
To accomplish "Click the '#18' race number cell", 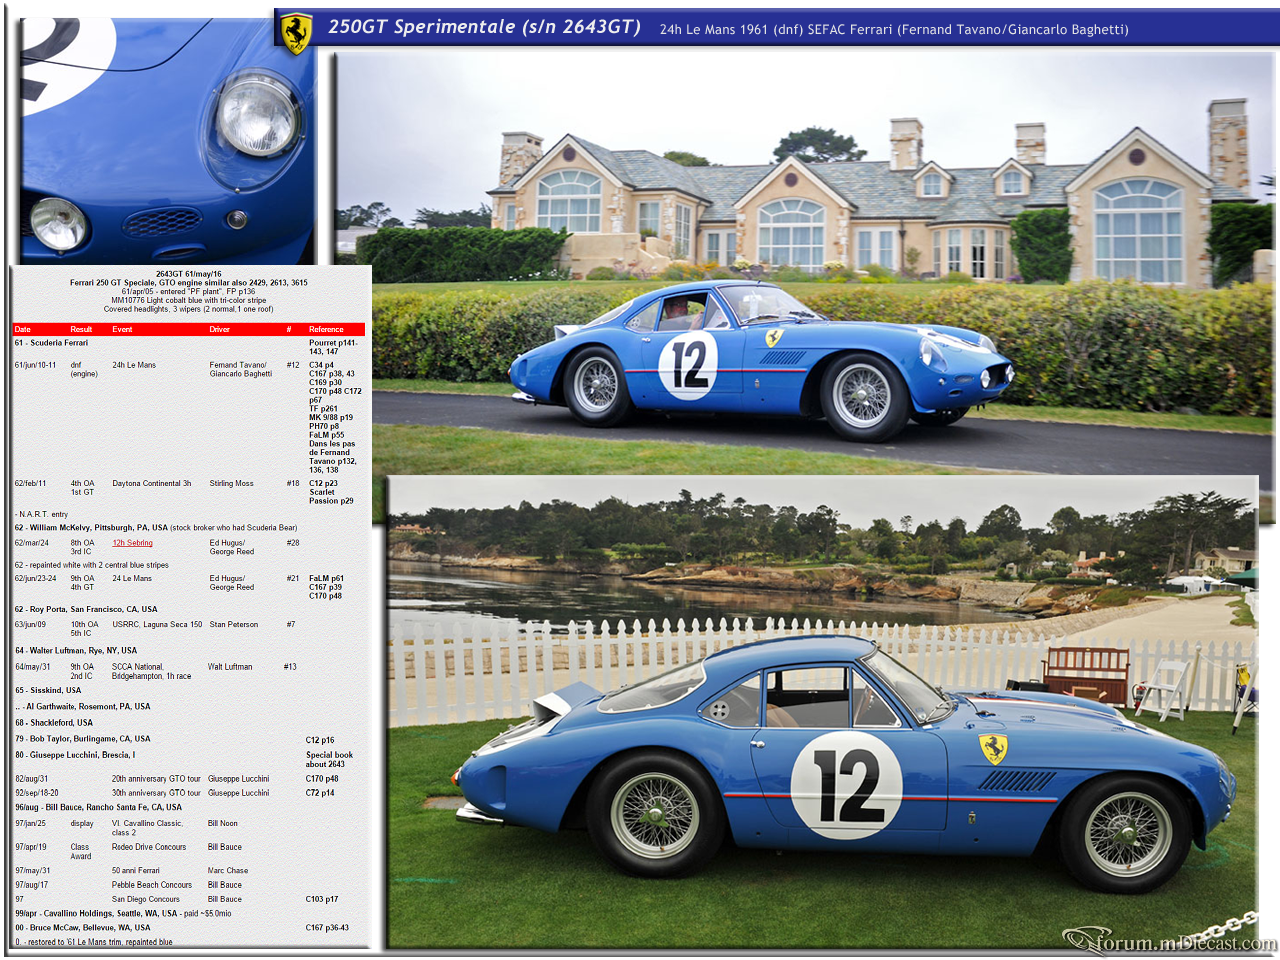I will tap(293, 483).
